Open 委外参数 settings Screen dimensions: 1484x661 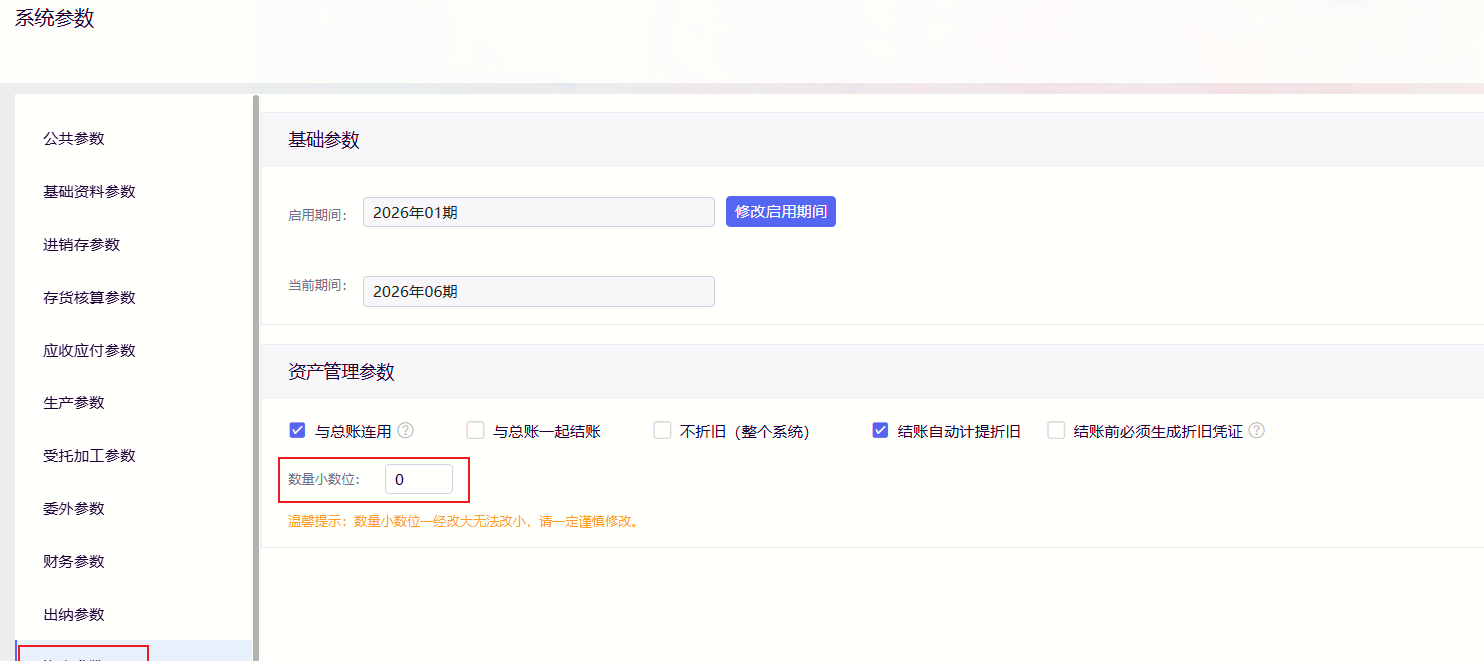(x=74, y=509)
